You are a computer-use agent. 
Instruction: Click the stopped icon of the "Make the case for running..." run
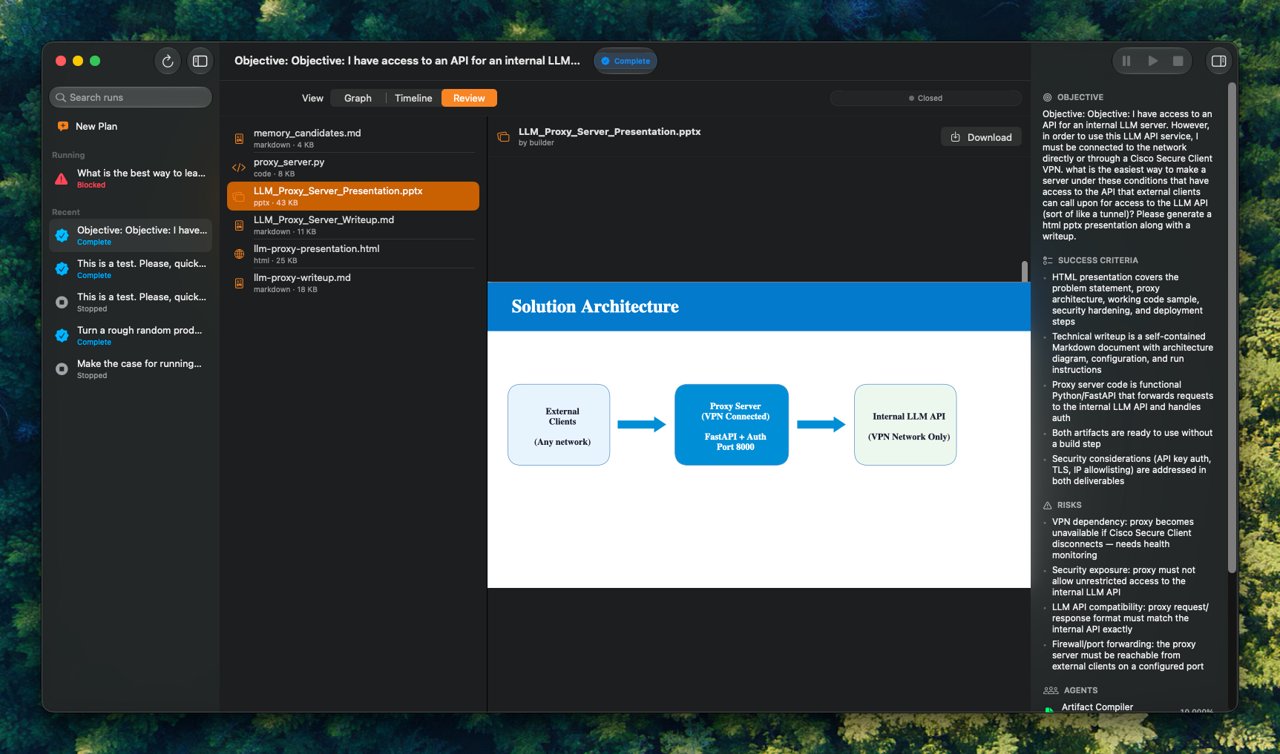coord(62,369)
